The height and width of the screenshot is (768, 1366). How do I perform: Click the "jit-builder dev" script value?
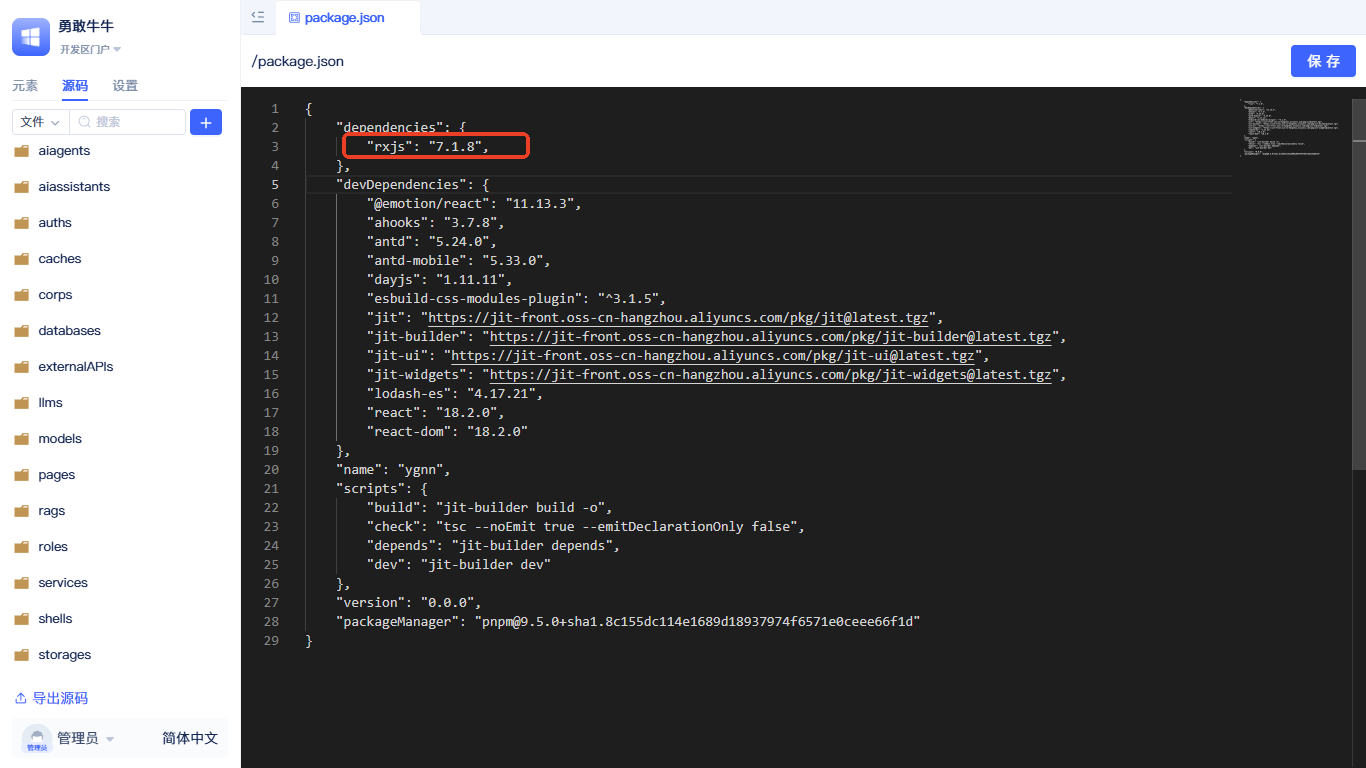pos(486,565)
